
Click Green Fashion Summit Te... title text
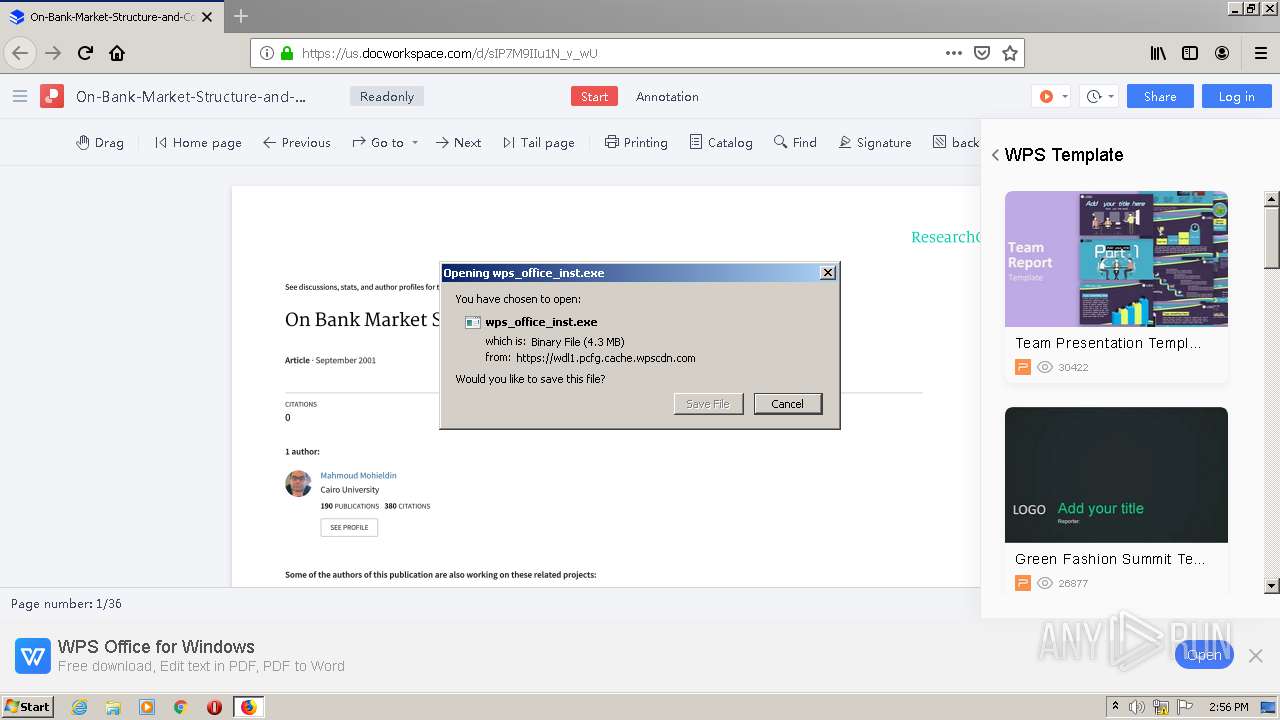pyautogui.click(x=1110, y=559)
